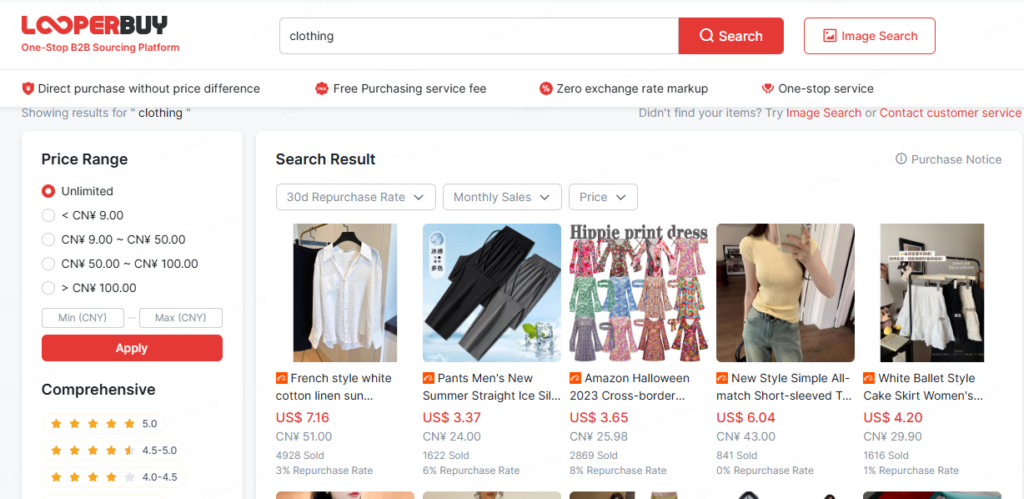Apply the price range filter

132,348
